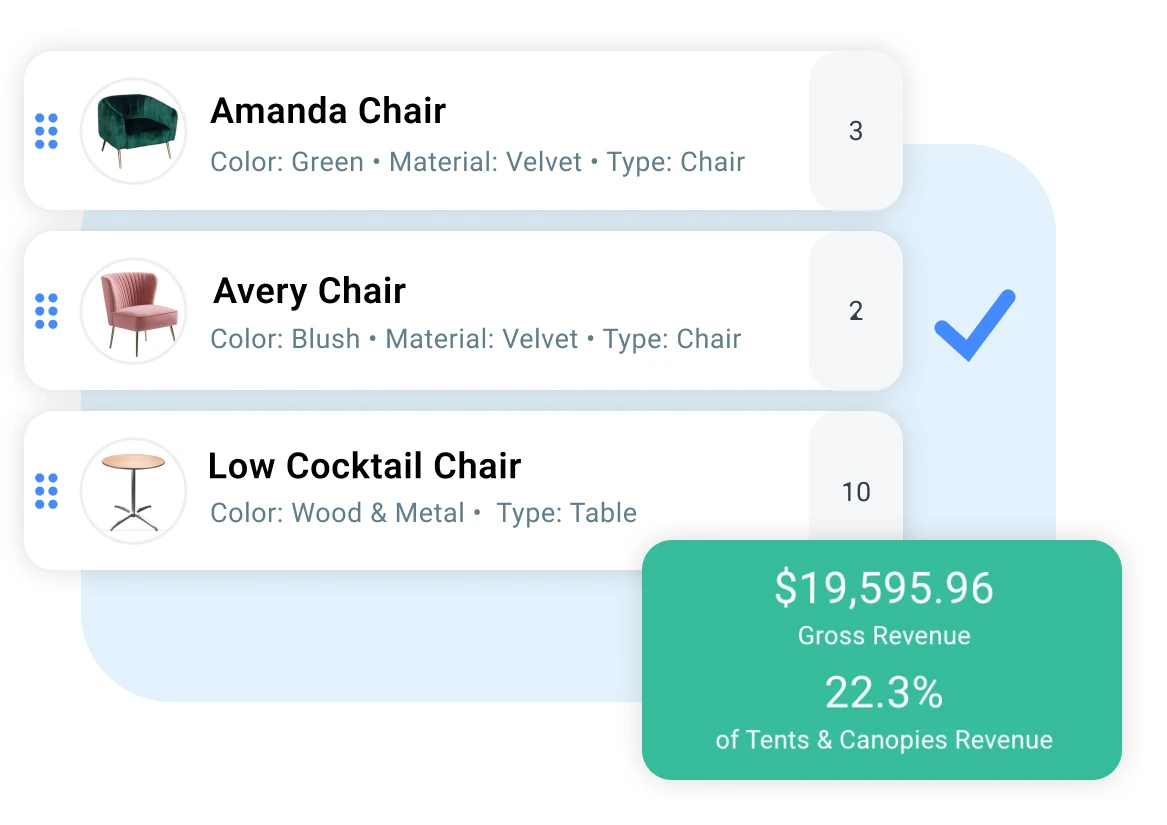
Task: Open the Low Cocktail Chair title
Action: [x=365, y=466]
